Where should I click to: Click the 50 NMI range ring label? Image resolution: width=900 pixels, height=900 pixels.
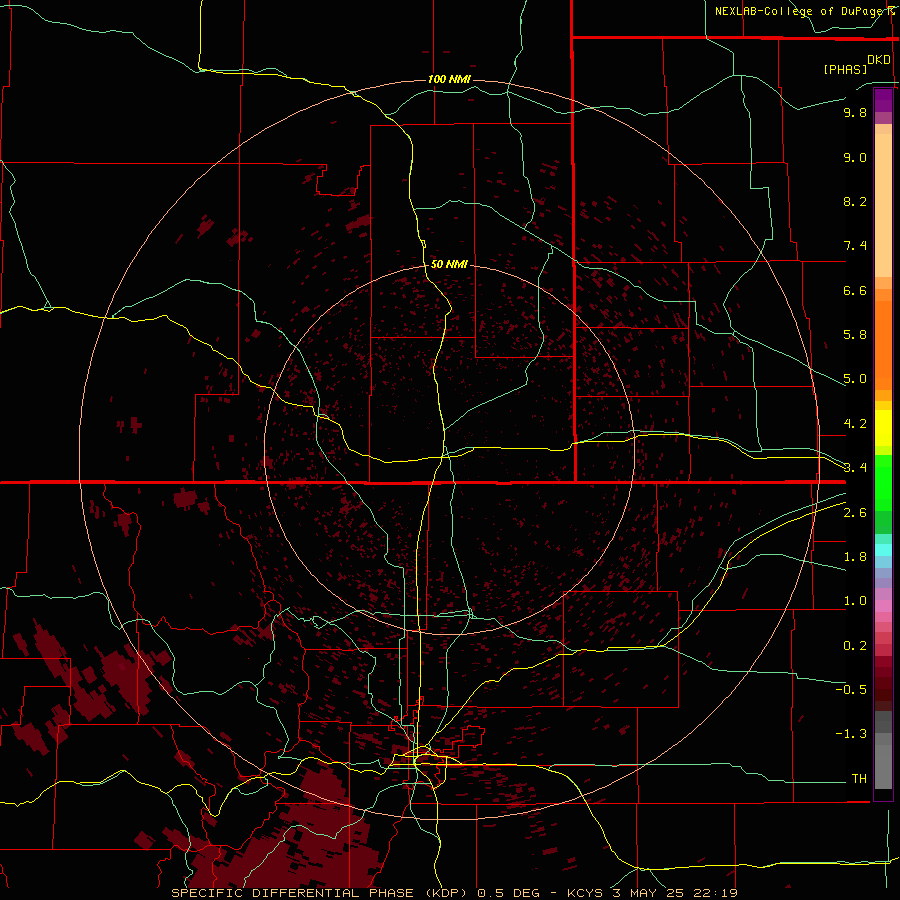[x=449, y=264]
